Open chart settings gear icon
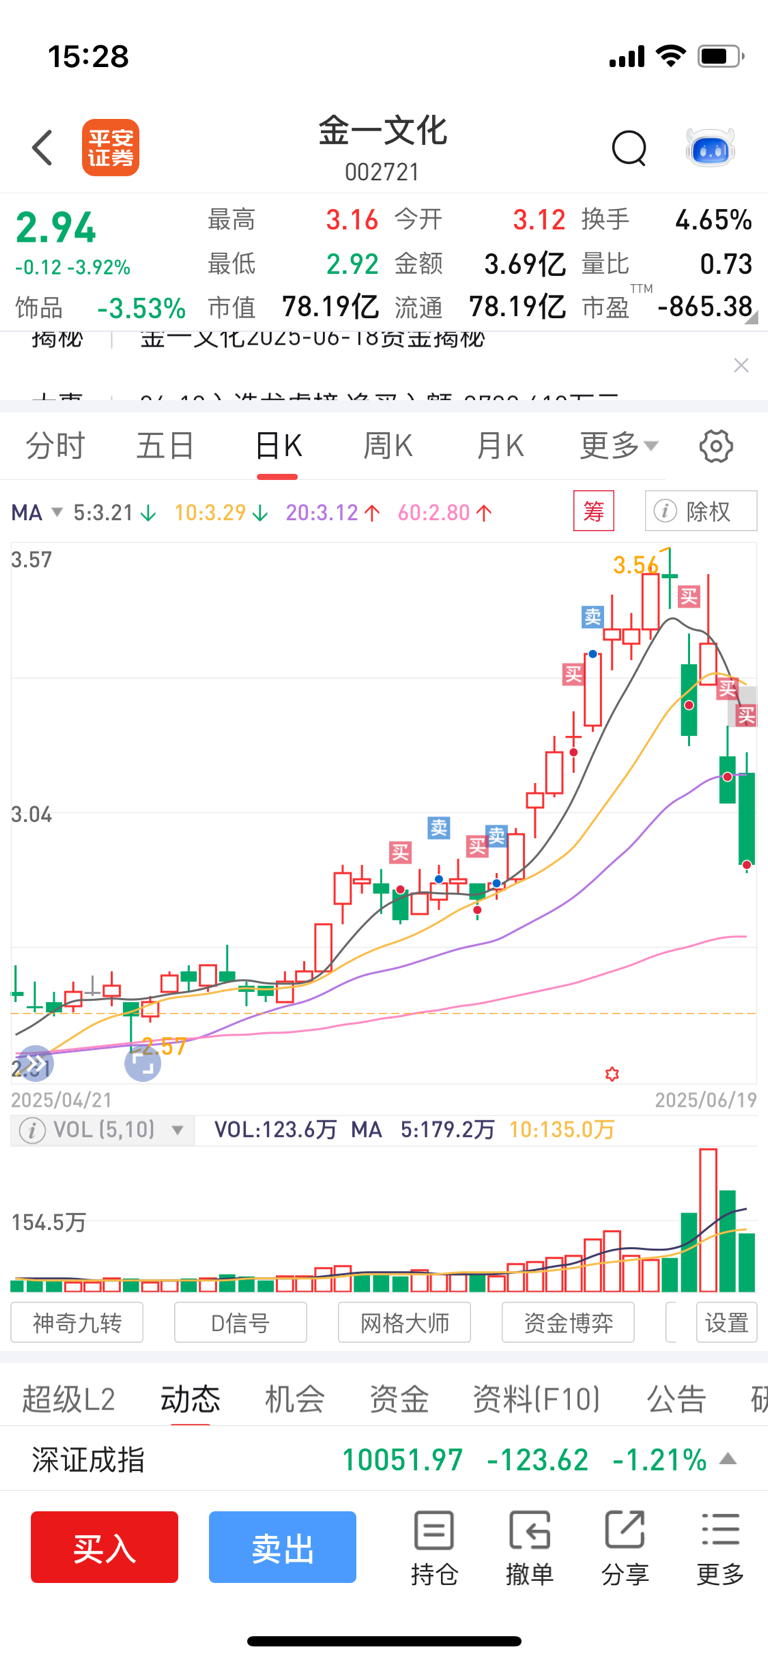The height and width of the screenshot is (1663, 768). coord(716,446)
